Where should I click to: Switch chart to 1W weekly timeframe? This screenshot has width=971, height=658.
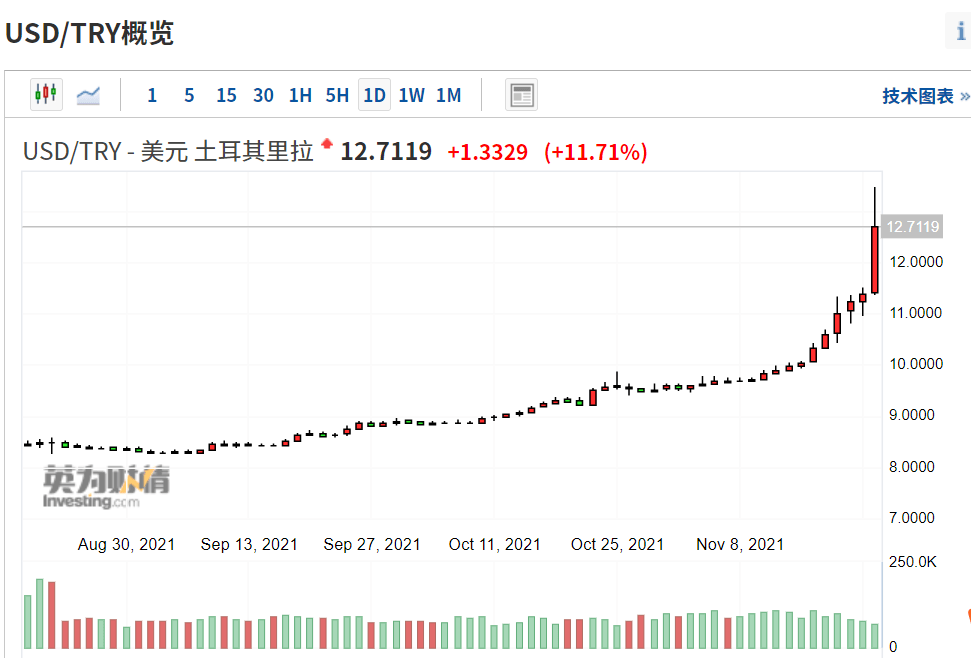411,95
